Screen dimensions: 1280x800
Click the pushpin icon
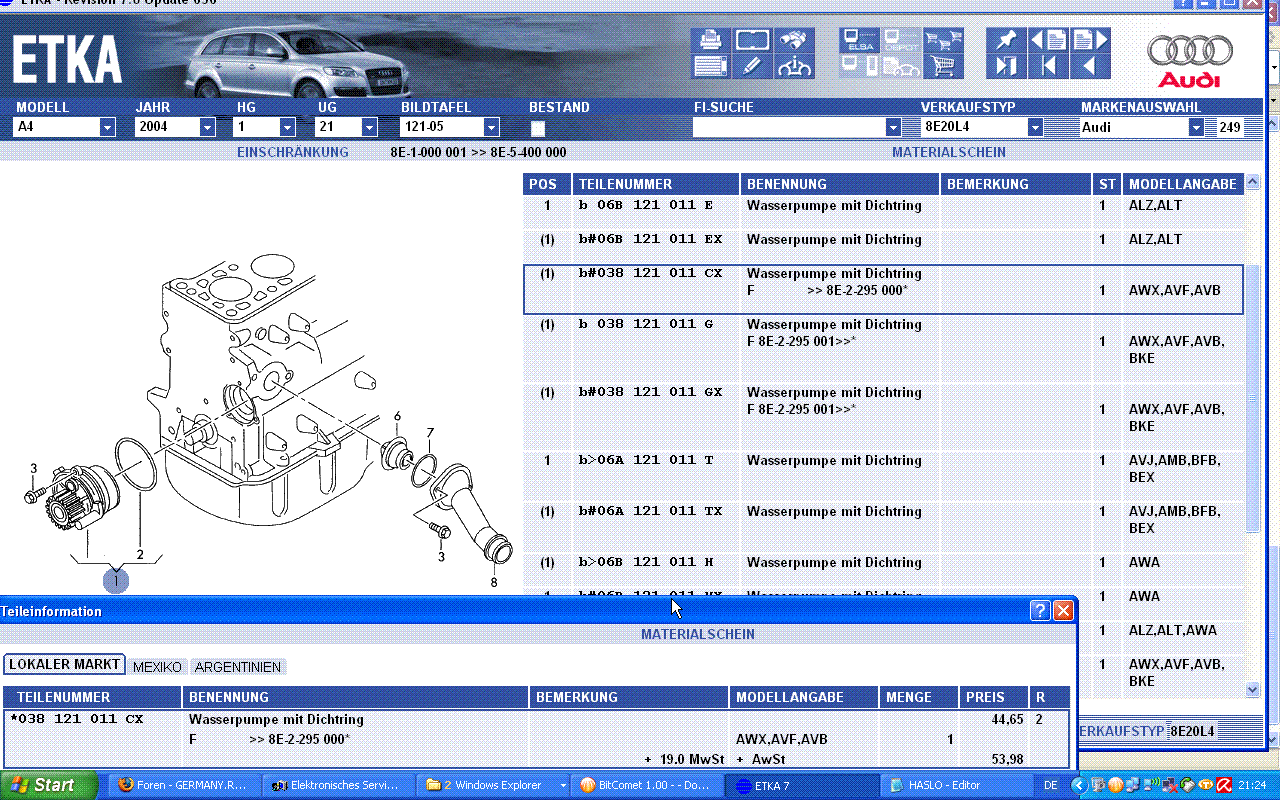pos(1006,41)
